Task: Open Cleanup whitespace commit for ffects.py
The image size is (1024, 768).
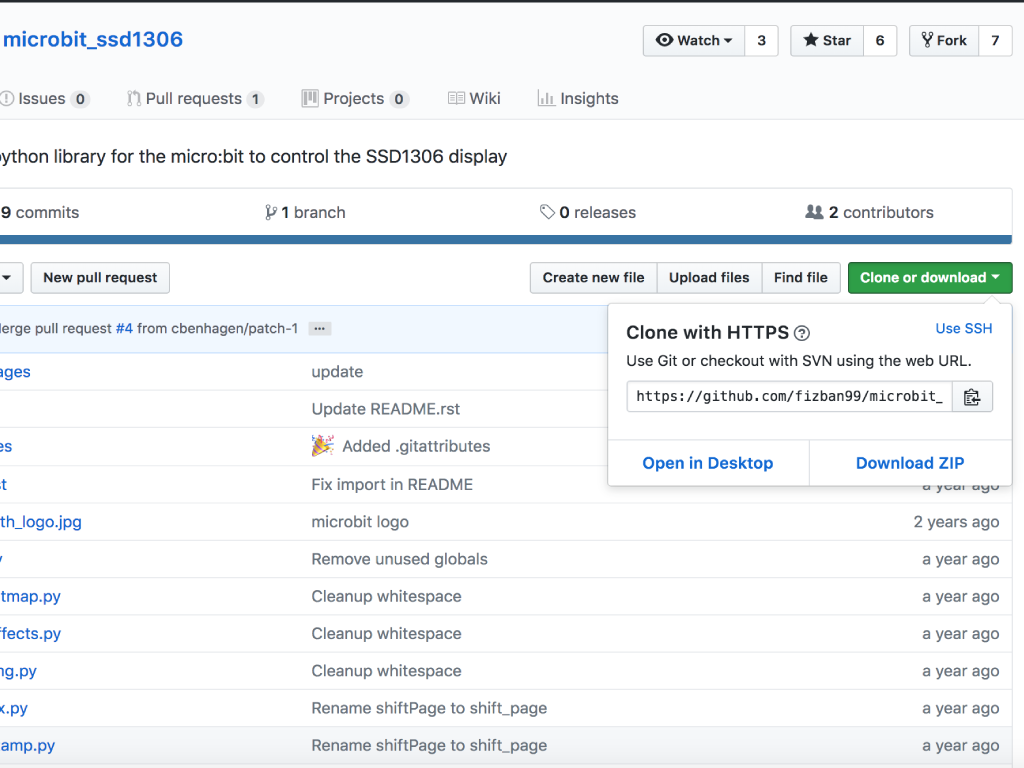Action: (386, 633)
